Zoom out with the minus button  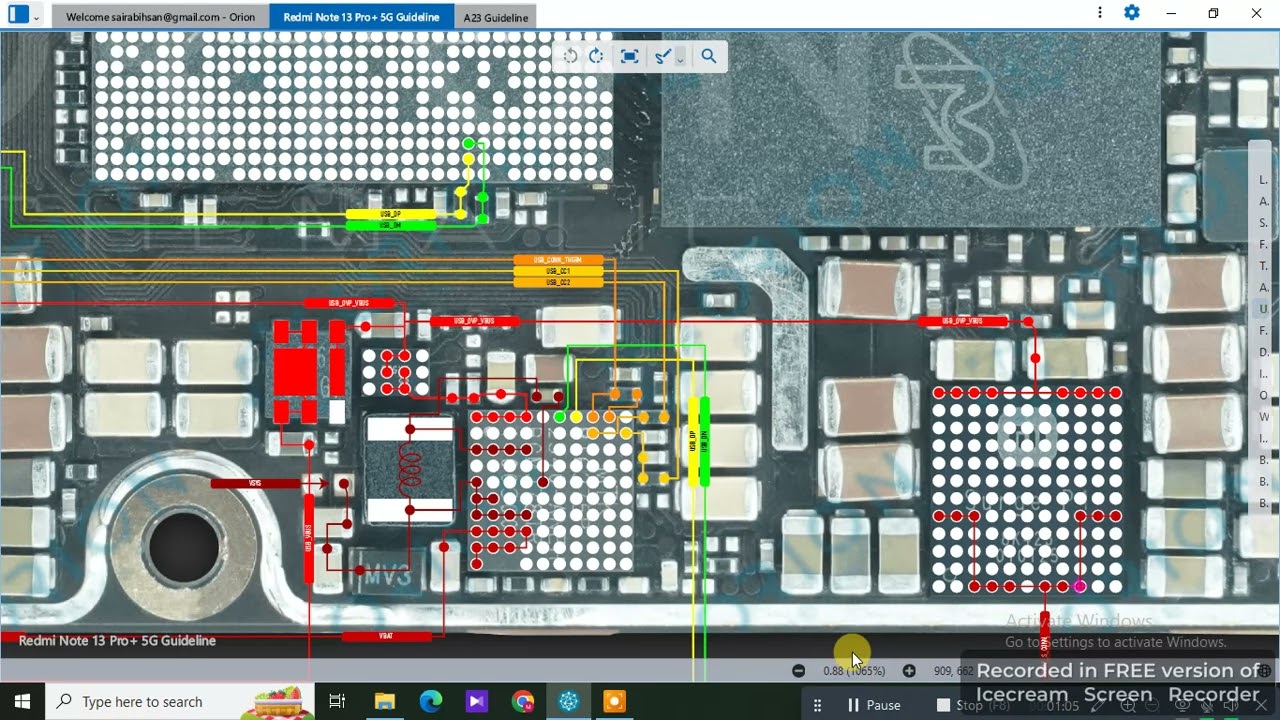click(798, 671)
